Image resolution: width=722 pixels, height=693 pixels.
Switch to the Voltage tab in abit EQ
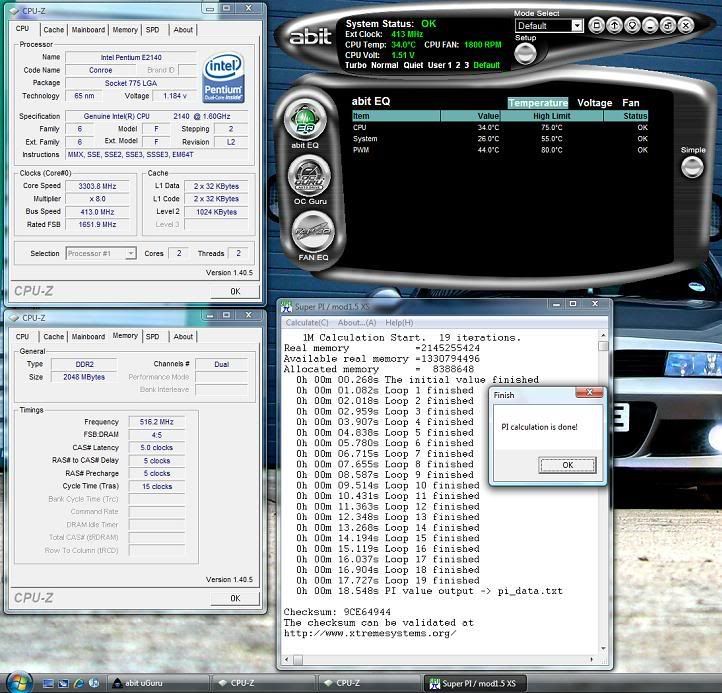pos(594,103)
